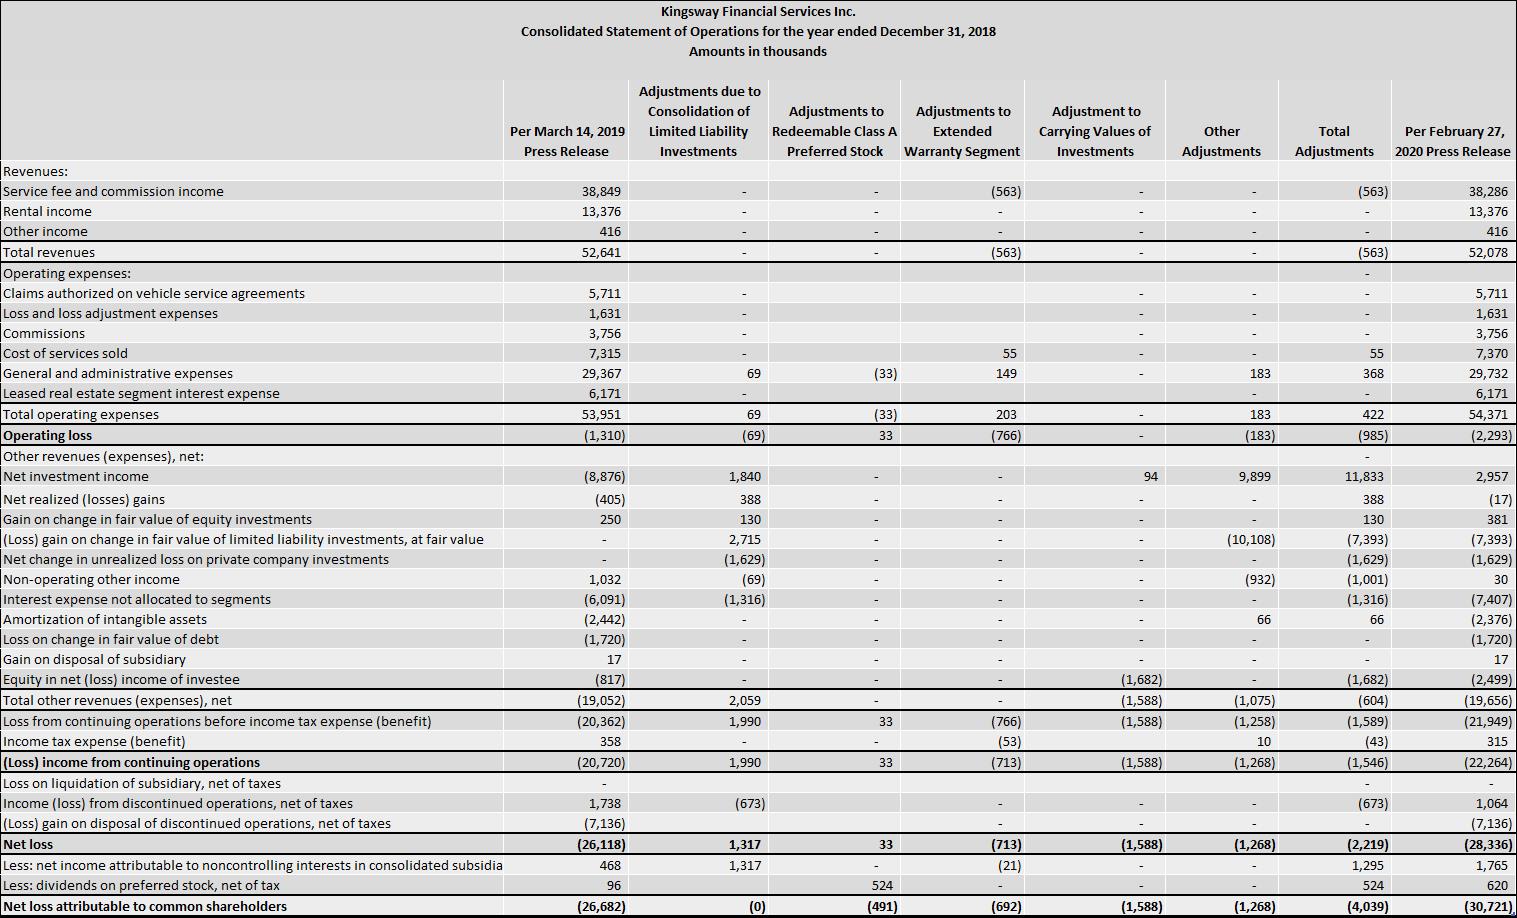Click the 38,849 service fee value

(x=602, y=191)
